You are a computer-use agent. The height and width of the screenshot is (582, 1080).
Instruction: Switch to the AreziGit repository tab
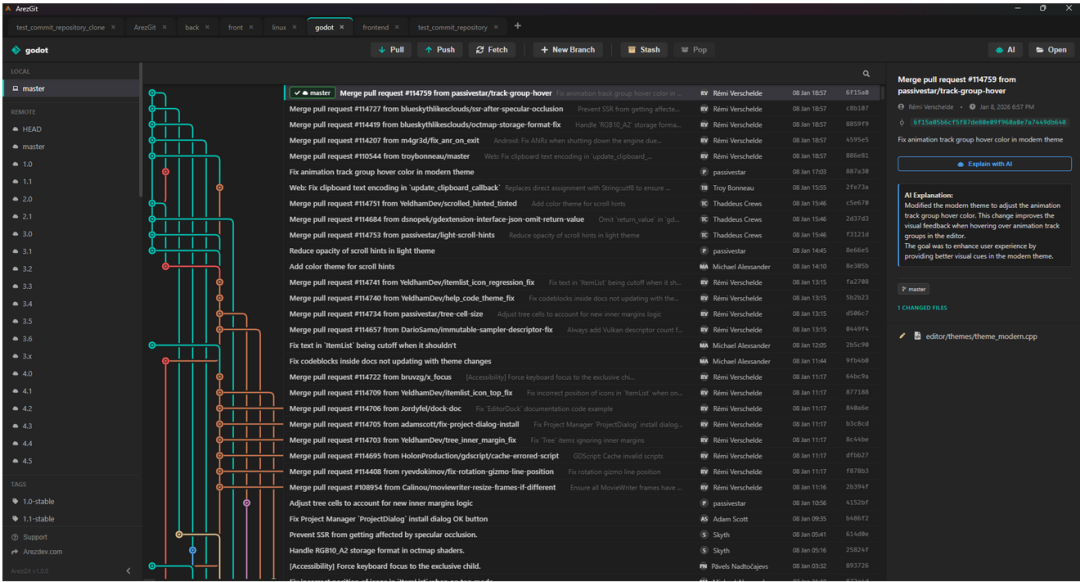144,27
